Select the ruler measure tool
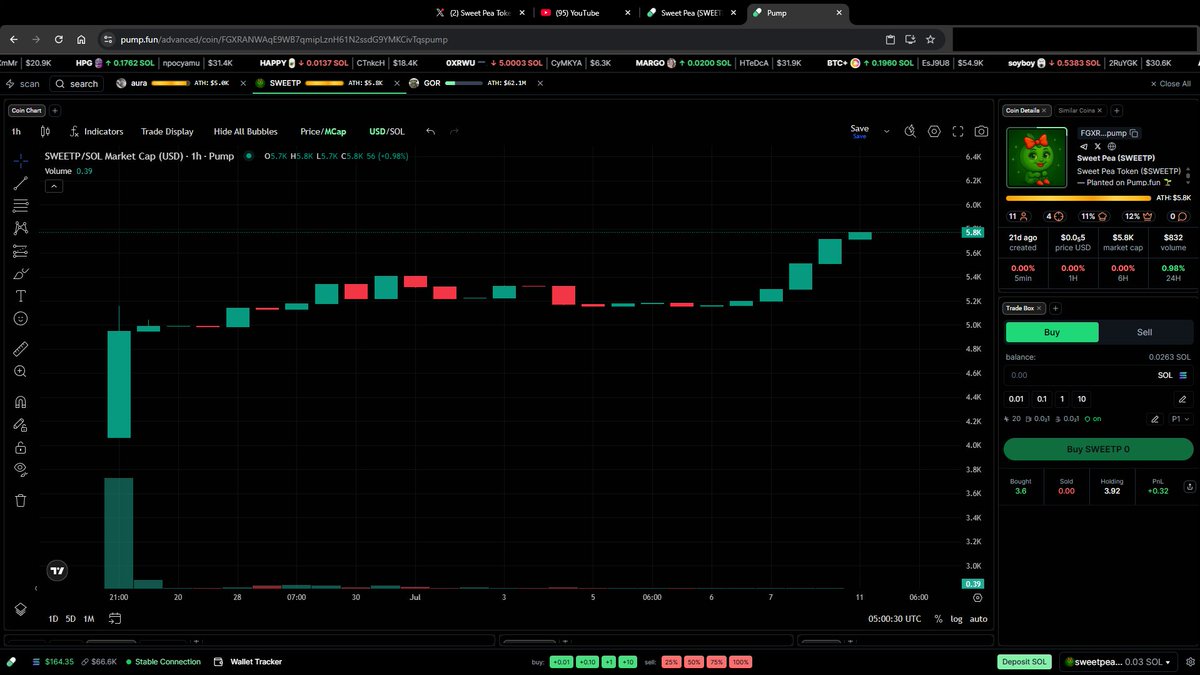 [20, 349]
